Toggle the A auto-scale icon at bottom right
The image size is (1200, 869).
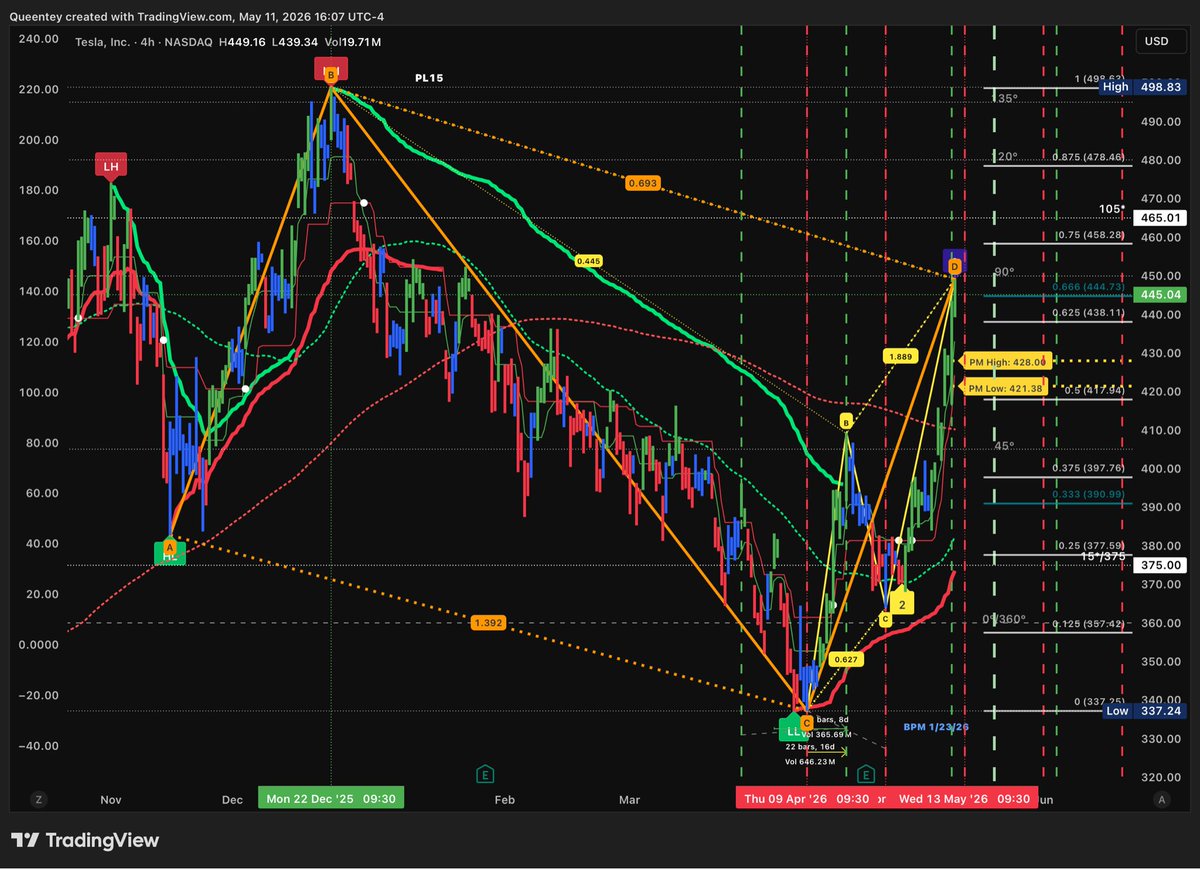[1161, 799]
